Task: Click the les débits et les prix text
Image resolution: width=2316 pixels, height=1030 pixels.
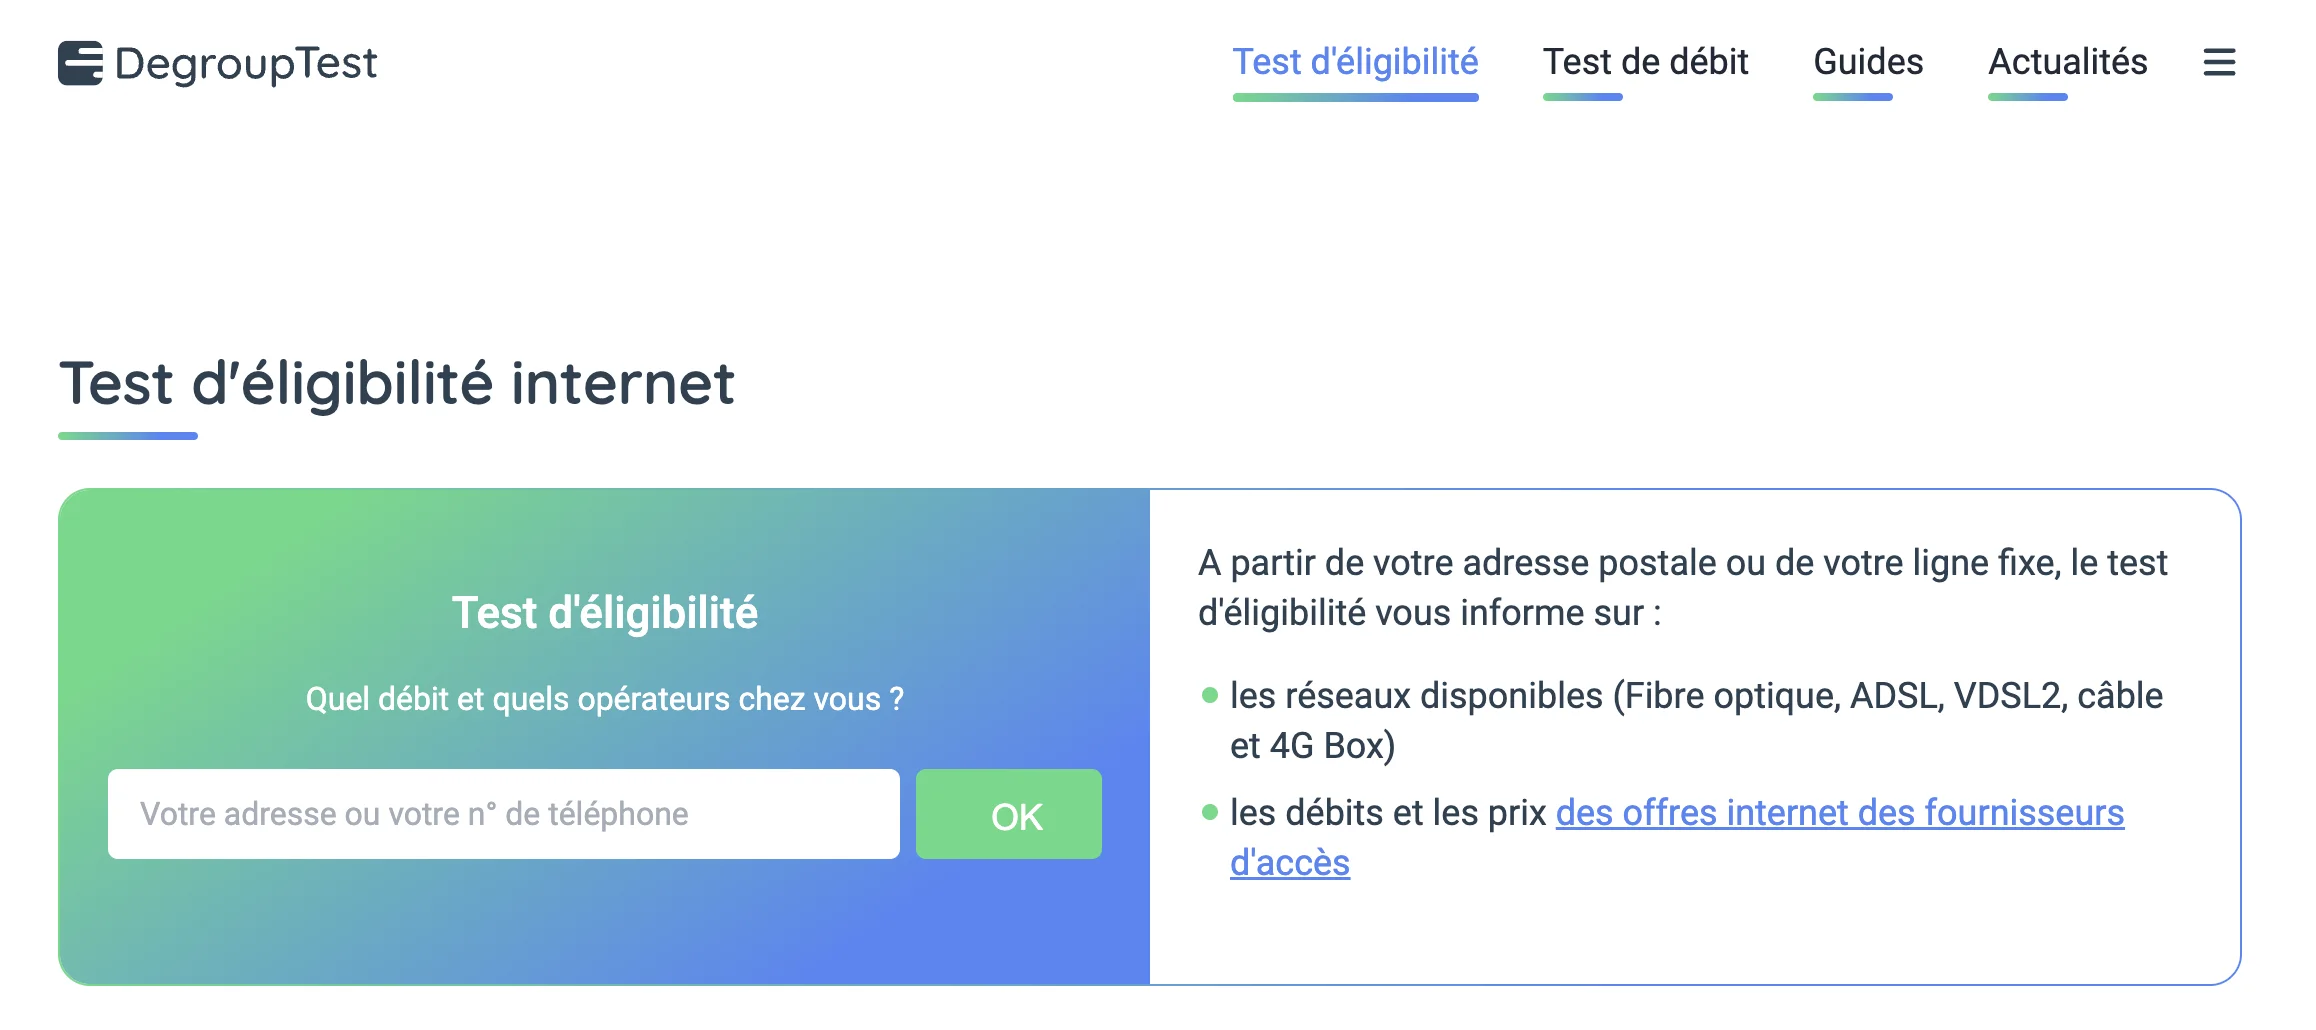Action: [1388, 813]
